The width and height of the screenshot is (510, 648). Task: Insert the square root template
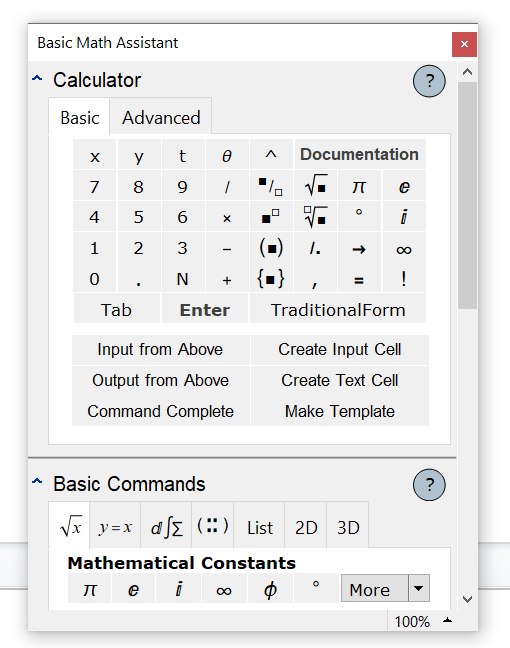(316, 186)
